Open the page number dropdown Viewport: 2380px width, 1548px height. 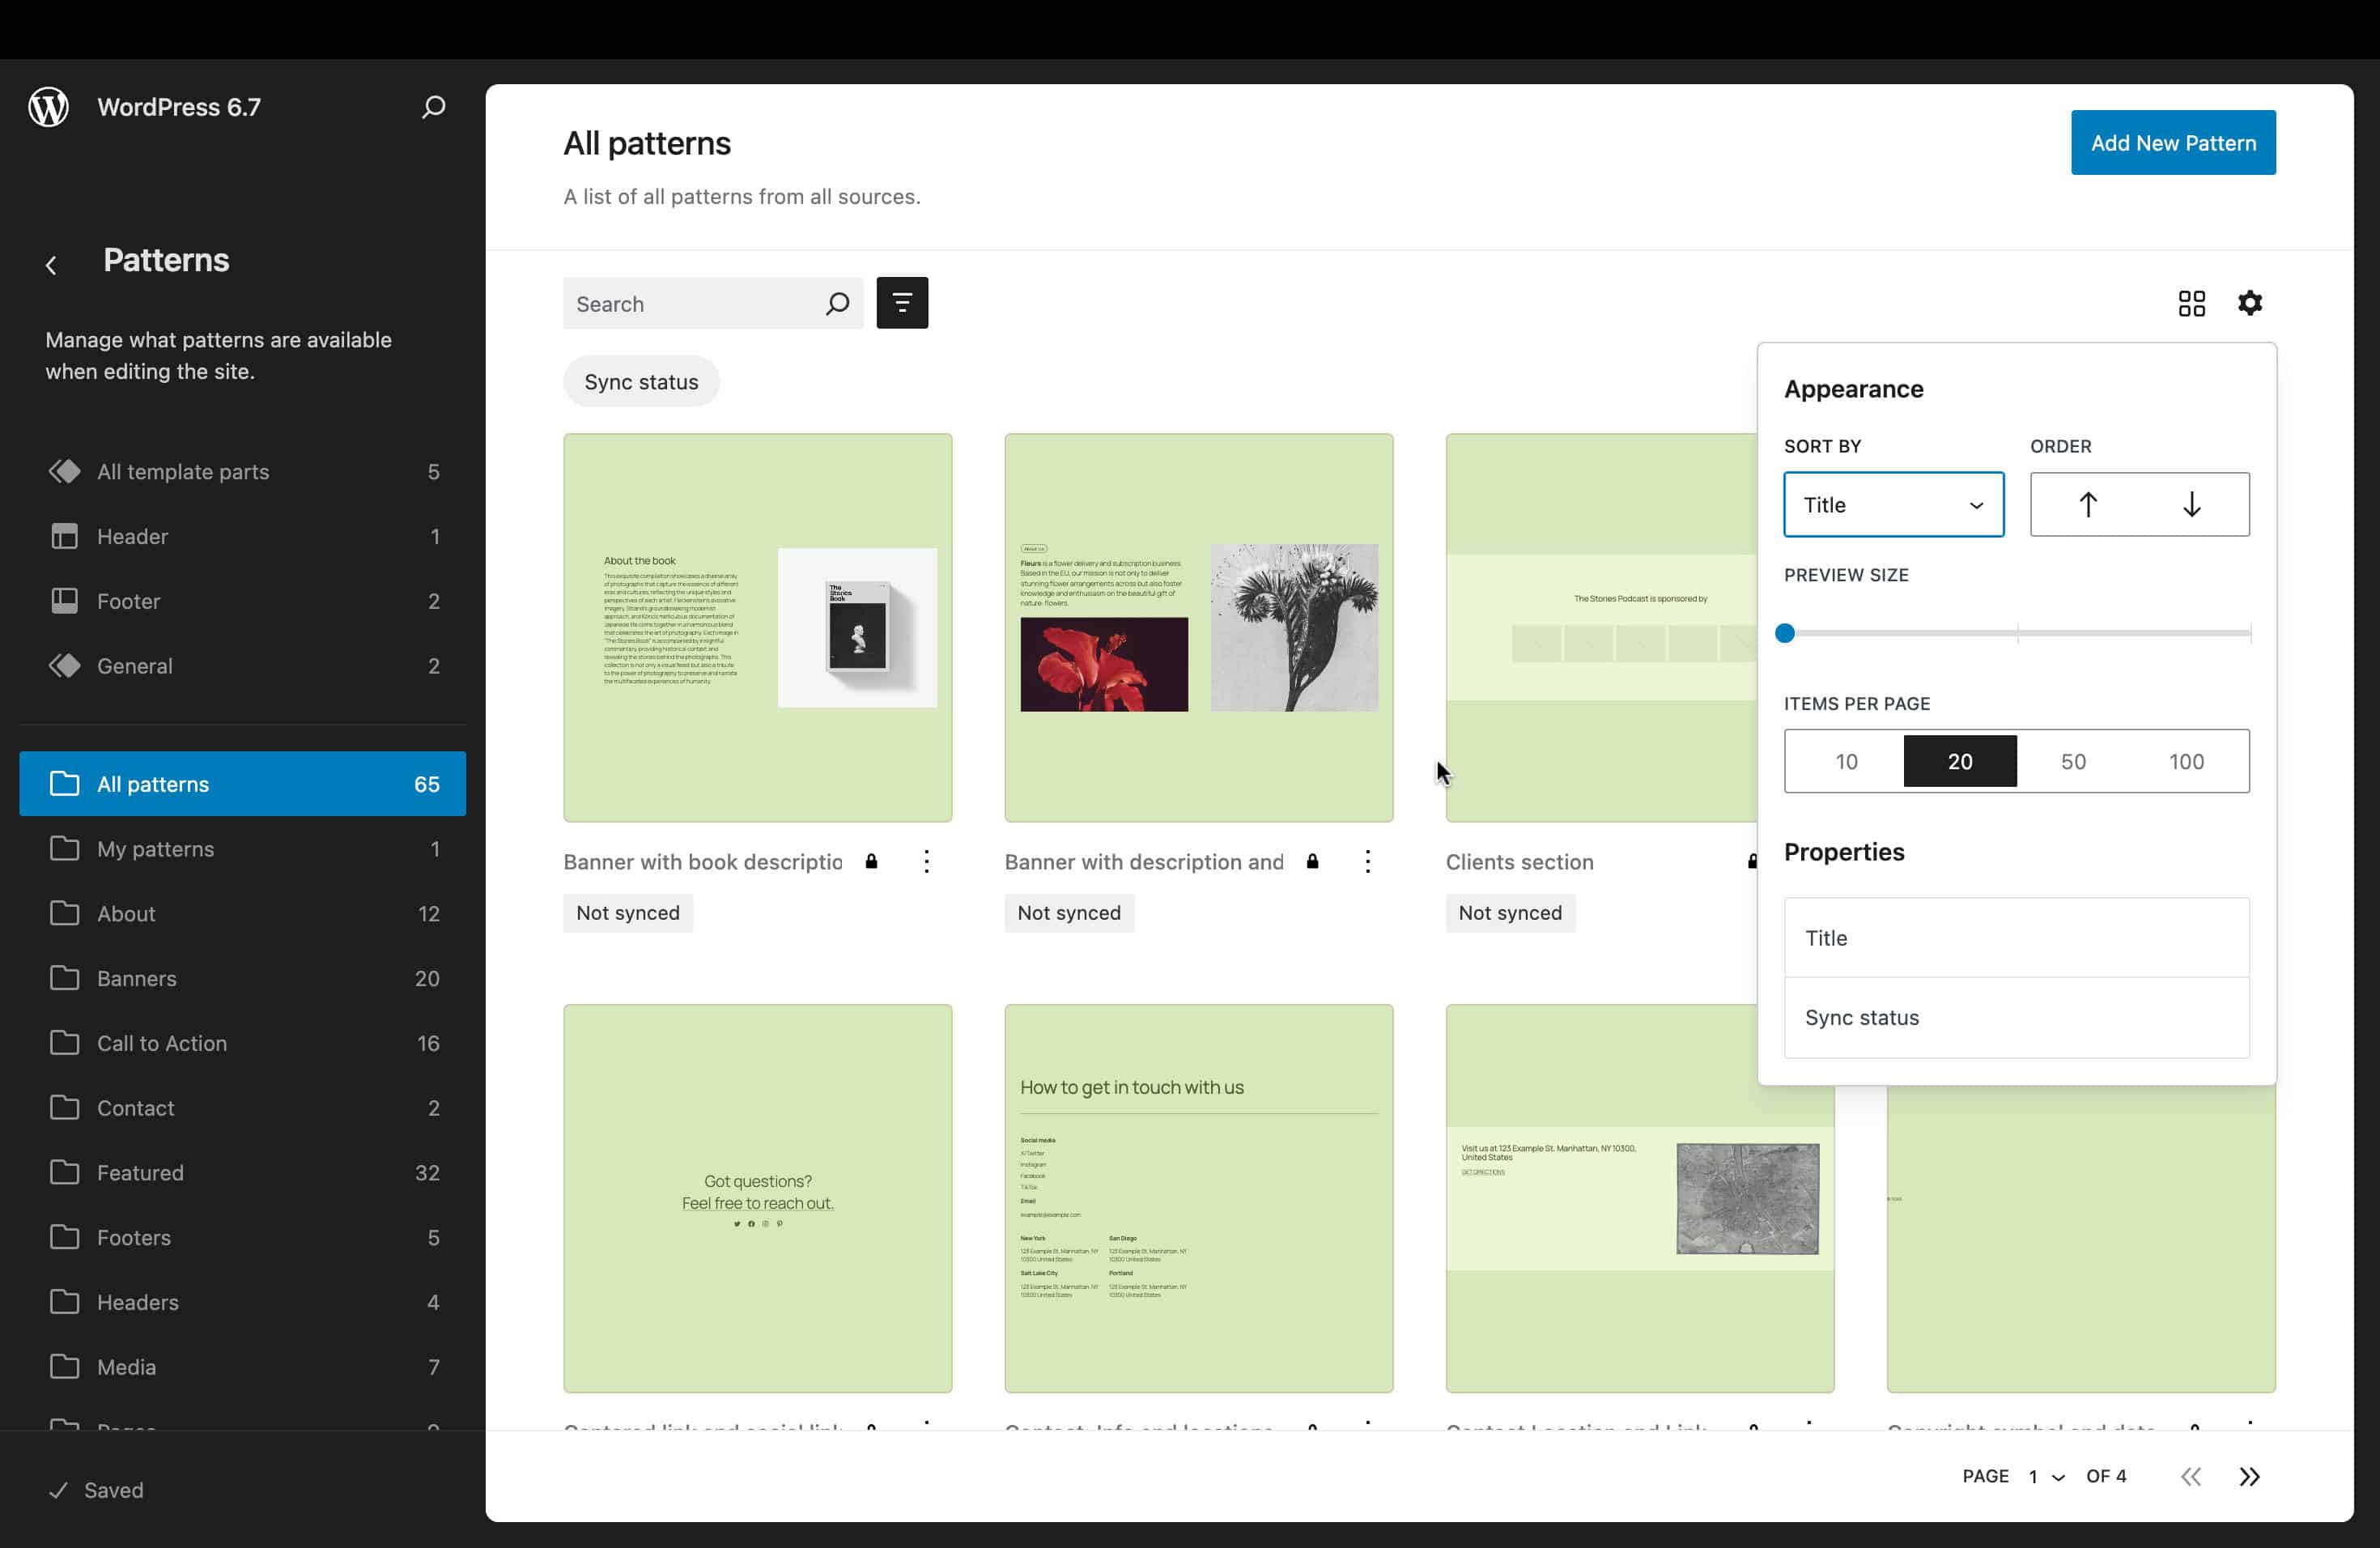pos(2046,1477)
